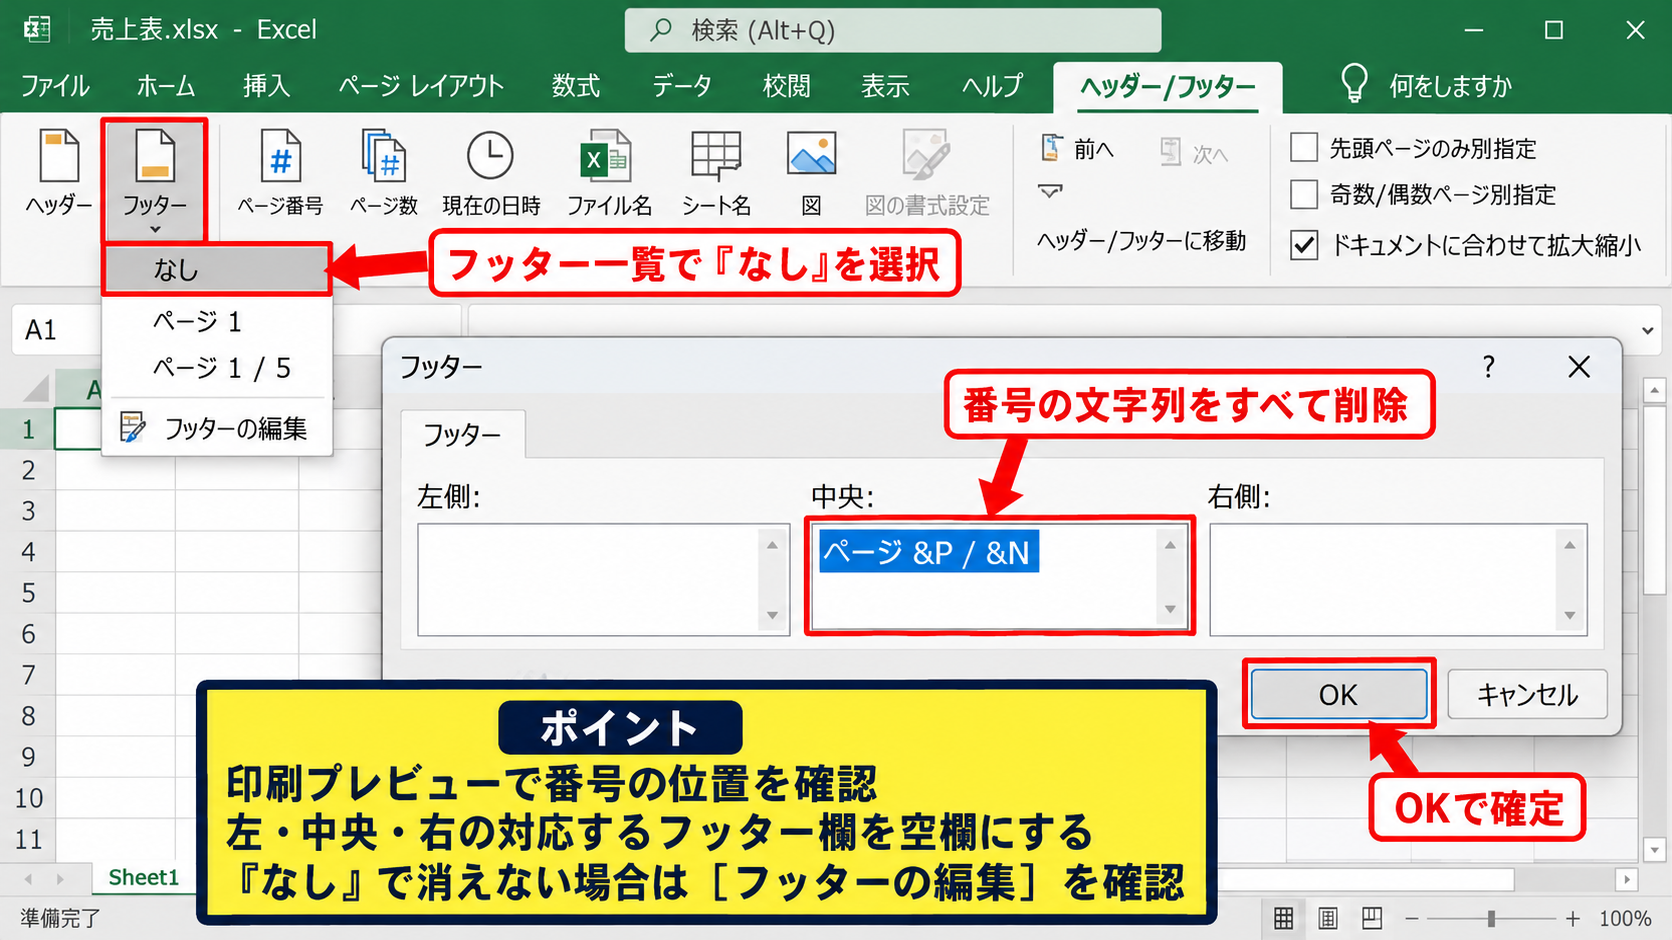Toggle 奇数/偶数ページ別指定 checkbox

pyautogui.click(x=1304, y=194)
